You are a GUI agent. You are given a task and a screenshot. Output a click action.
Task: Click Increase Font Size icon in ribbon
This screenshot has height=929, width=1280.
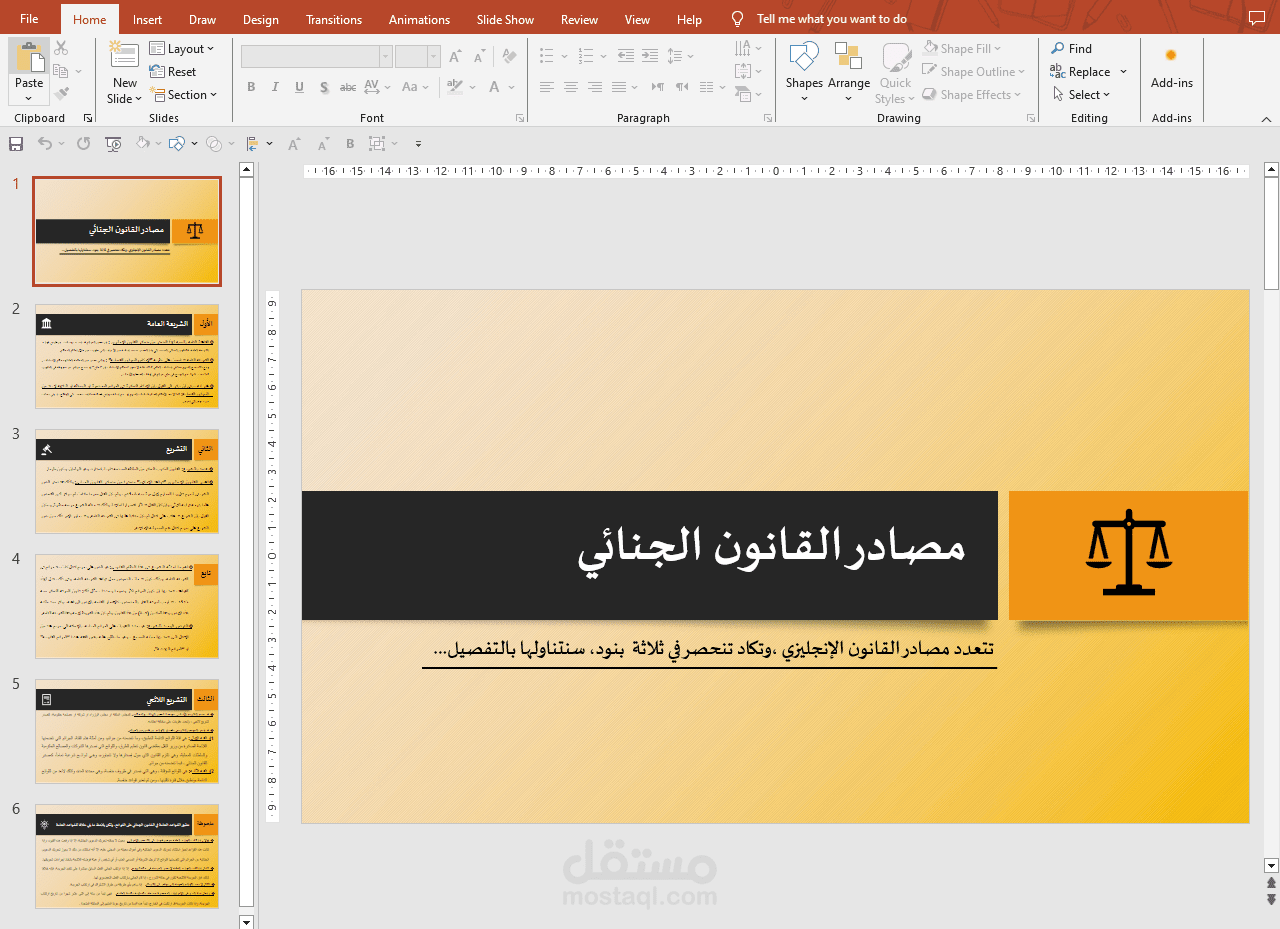click(455, 56)
